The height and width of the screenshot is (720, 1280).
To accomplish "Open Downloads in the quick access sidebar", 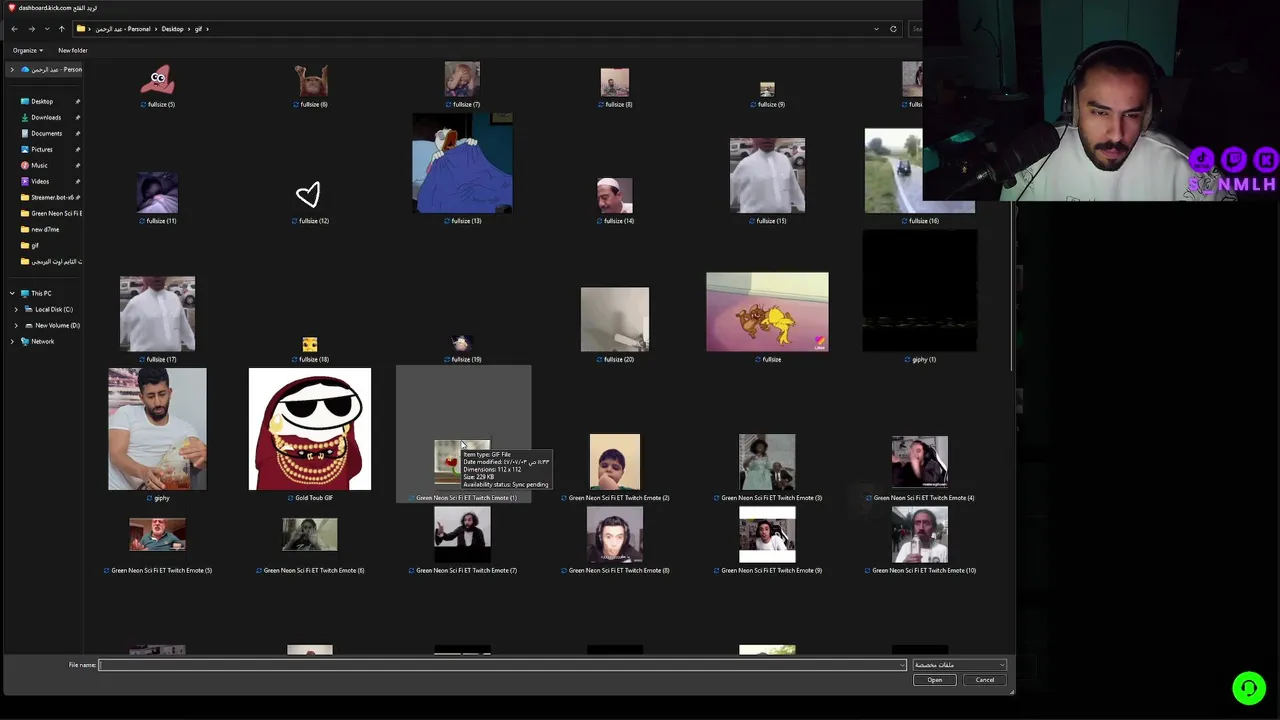I will [45, 117].
